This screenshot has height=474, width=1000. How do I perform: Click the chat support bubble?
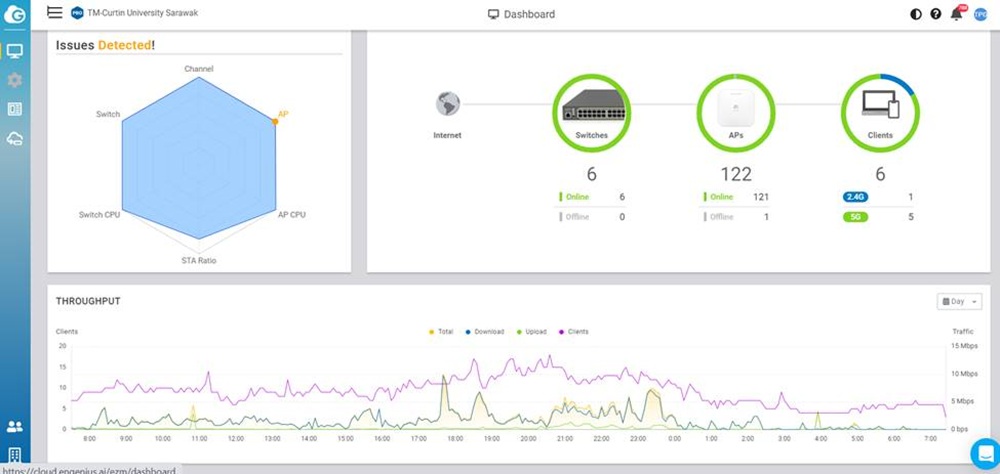coord(982,451)
